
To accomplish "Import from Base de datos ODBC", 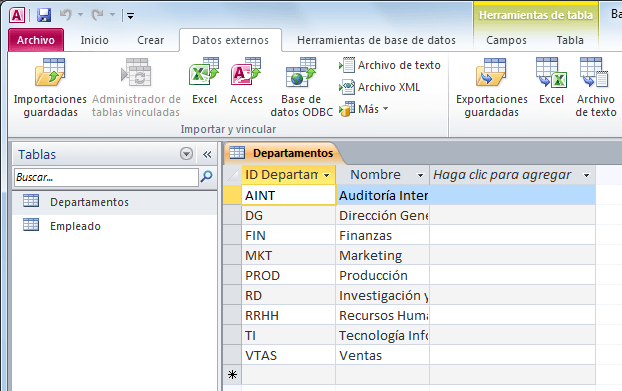I will tap(301, 88).
